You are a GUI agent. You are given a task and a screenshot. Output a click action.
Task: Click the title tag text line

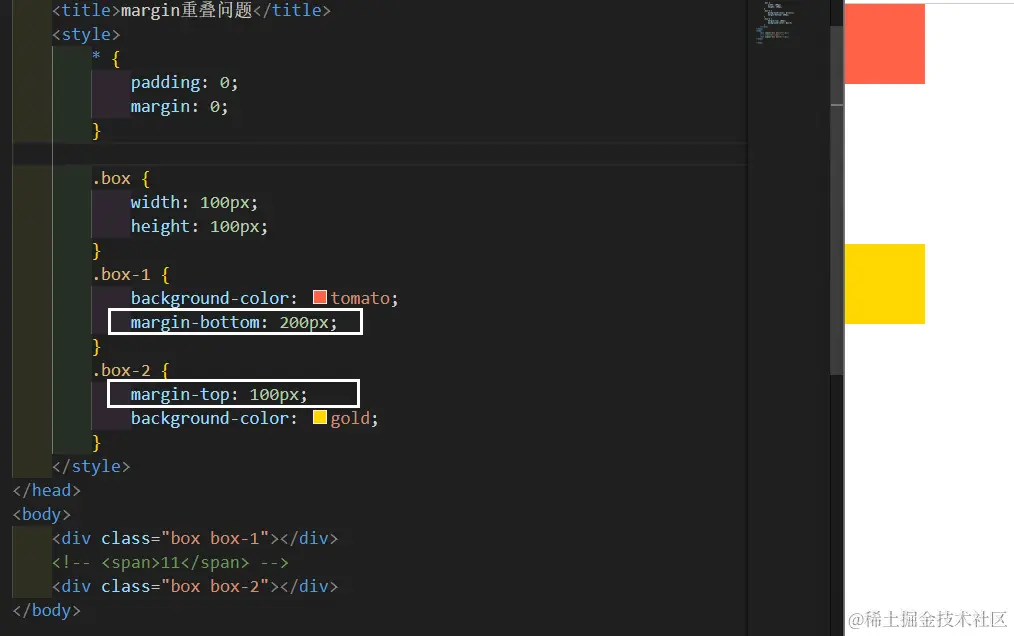coord(191,10)
